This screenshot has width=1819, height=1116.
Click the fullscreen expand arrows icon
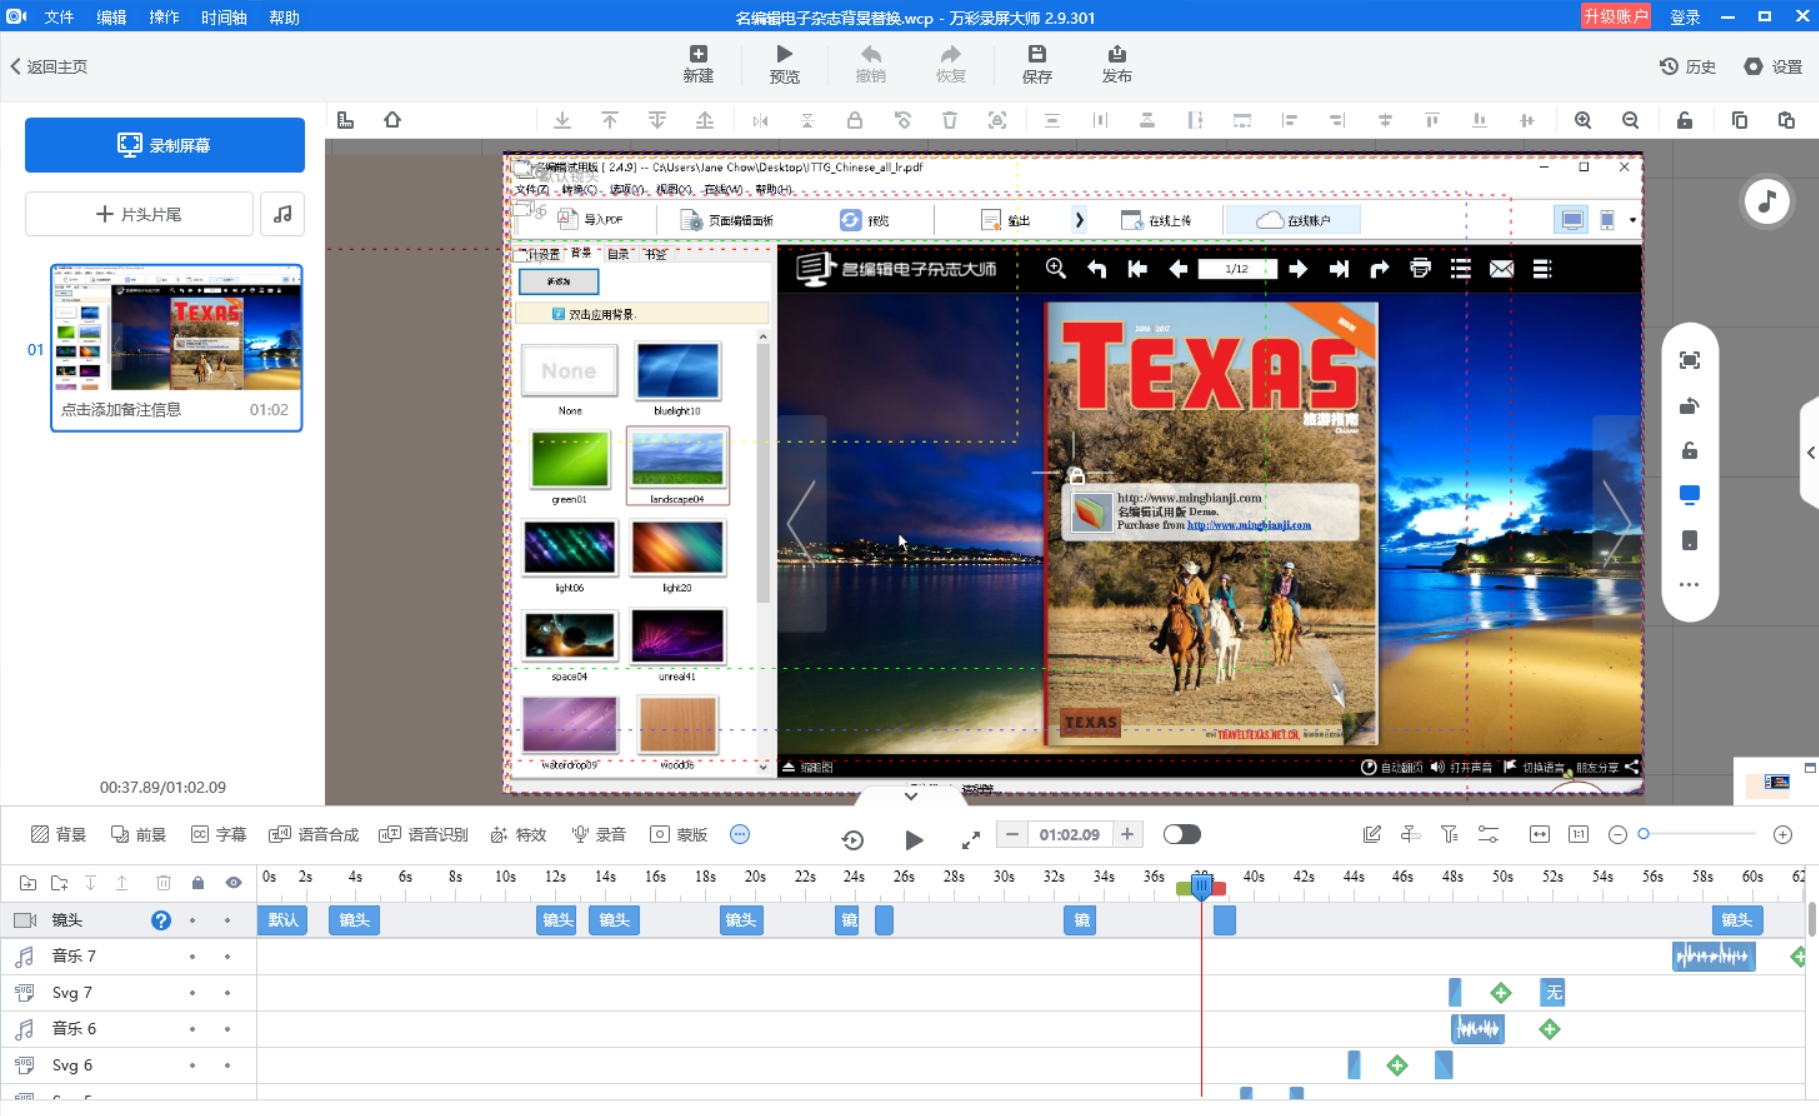970,840
